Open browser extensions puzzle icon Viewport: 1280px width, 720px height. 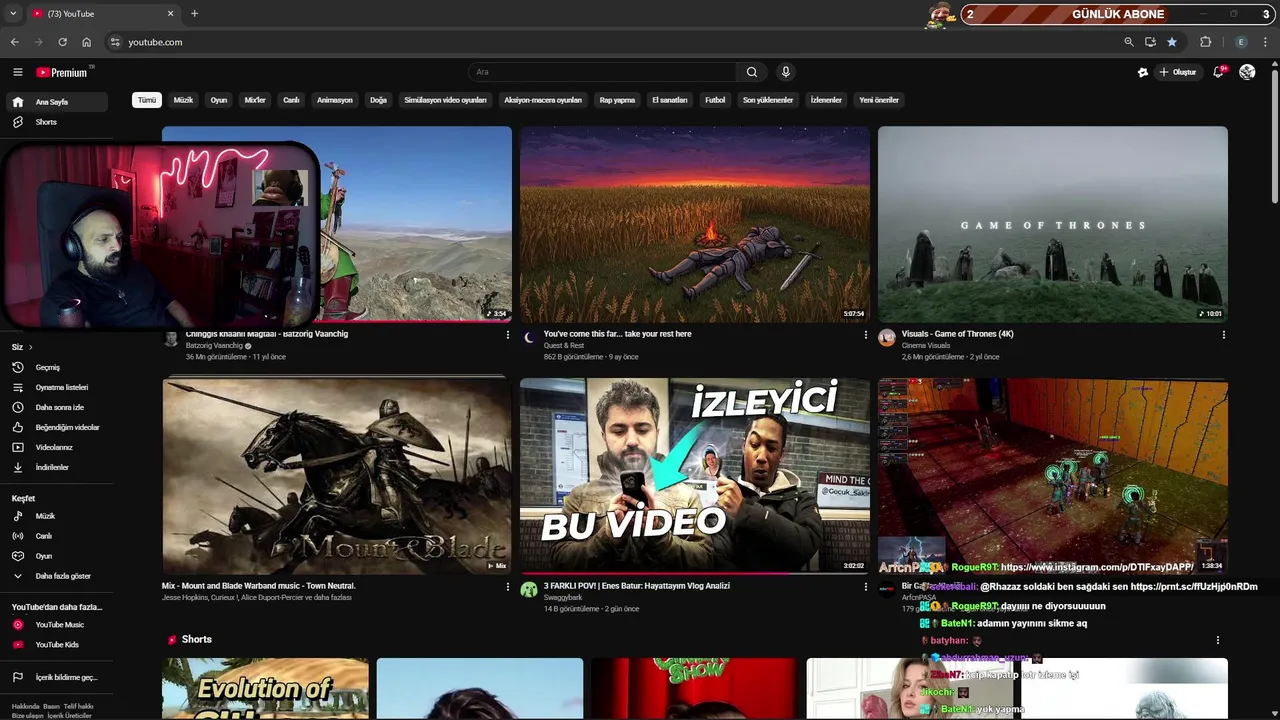tap(1205, 42)
